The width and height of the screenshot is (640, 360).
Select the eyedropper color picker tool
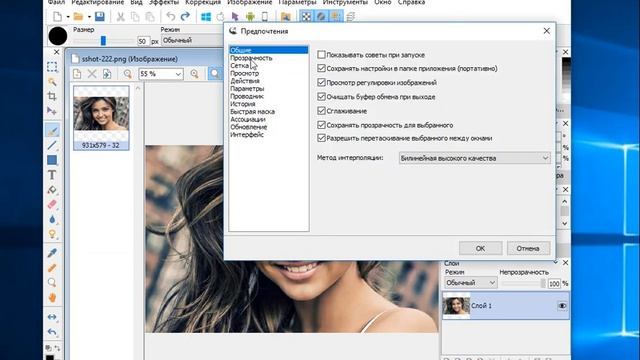pos(52,253)
